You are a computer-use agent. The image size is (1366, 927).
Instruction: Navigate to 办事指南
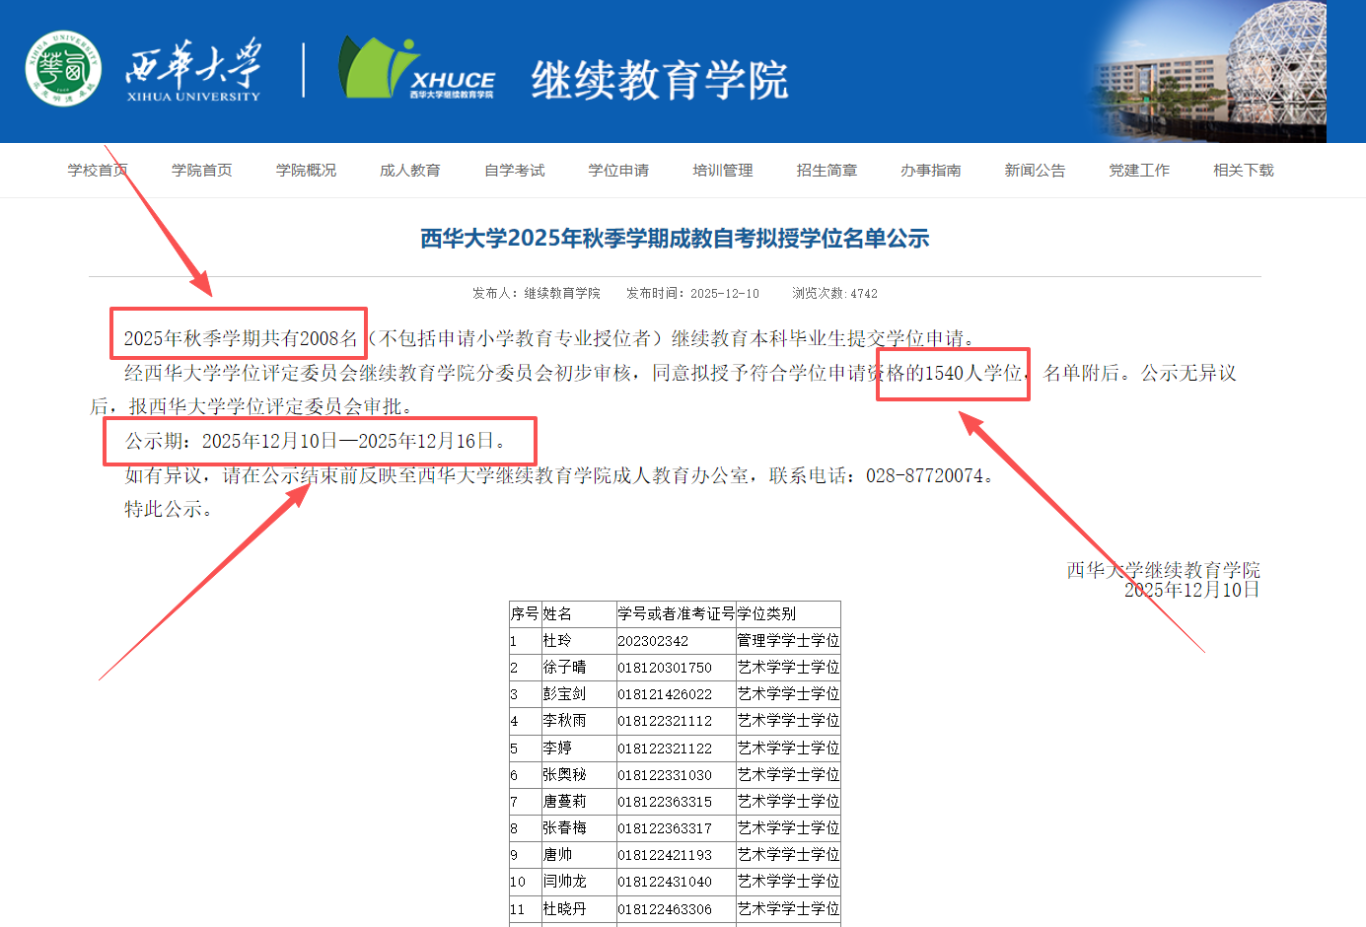[931, 170]
